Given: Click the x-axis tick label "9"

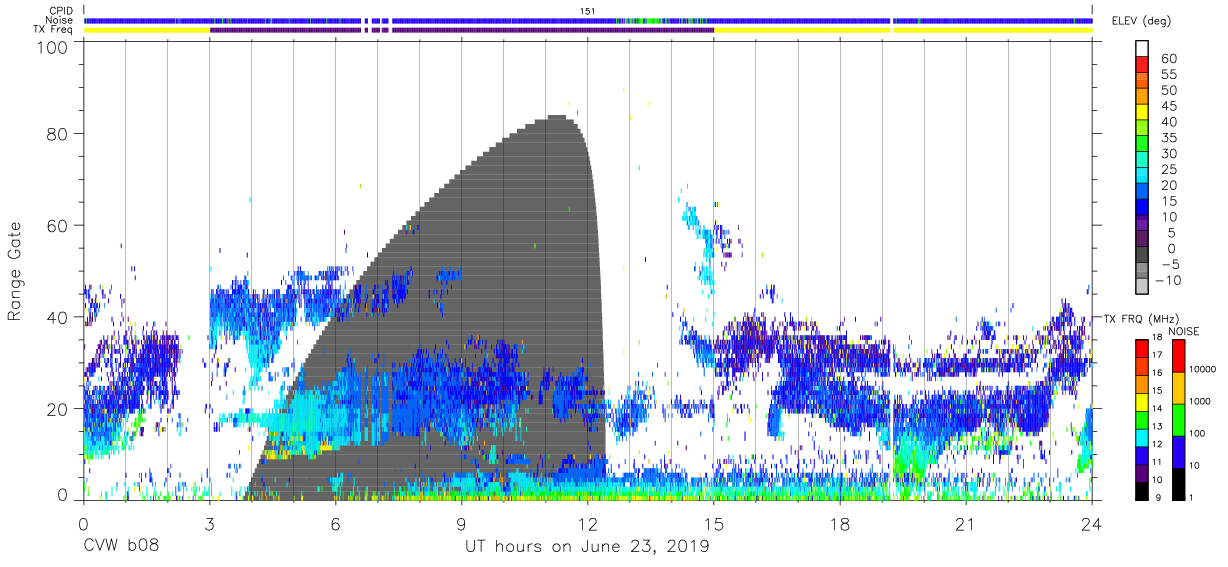Looking at the screenshot, I should (462, 523).
